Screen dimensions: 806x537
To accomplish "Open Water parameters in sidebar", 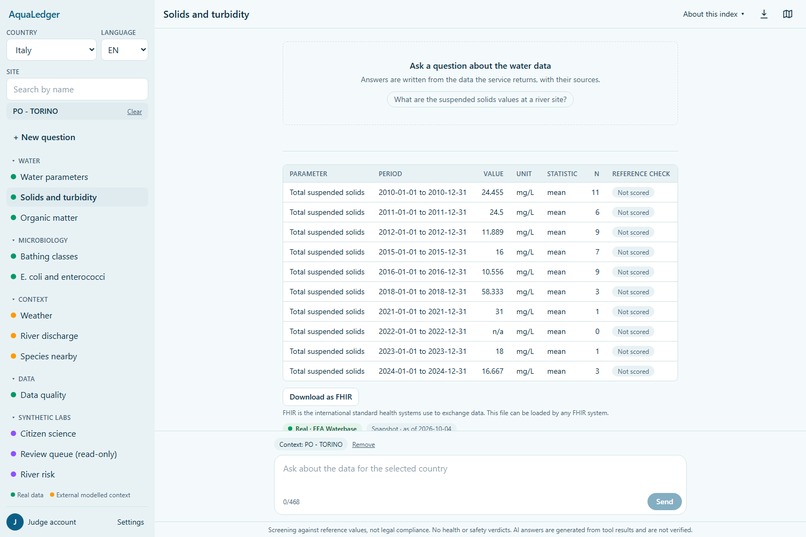I will tap(77, 177).
